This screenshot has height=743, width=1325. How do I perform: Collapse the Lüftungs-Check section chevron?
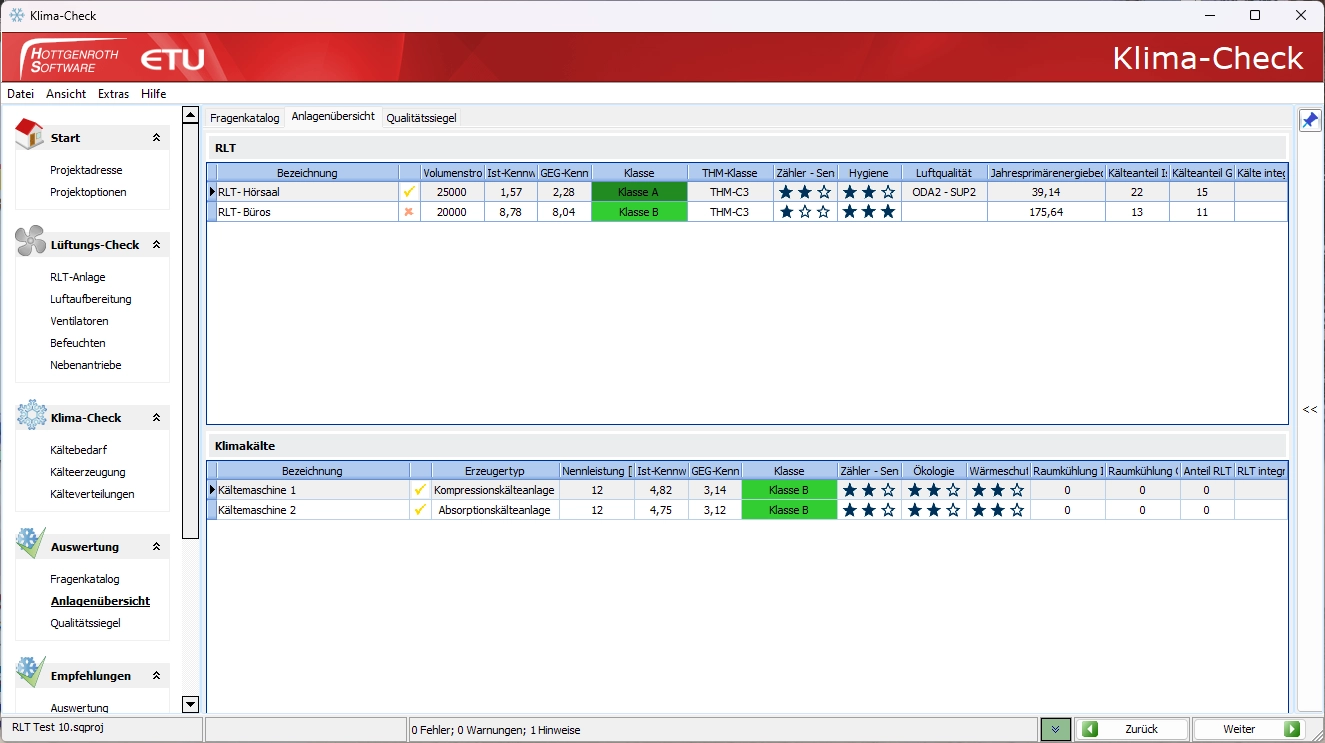point(156,245)
